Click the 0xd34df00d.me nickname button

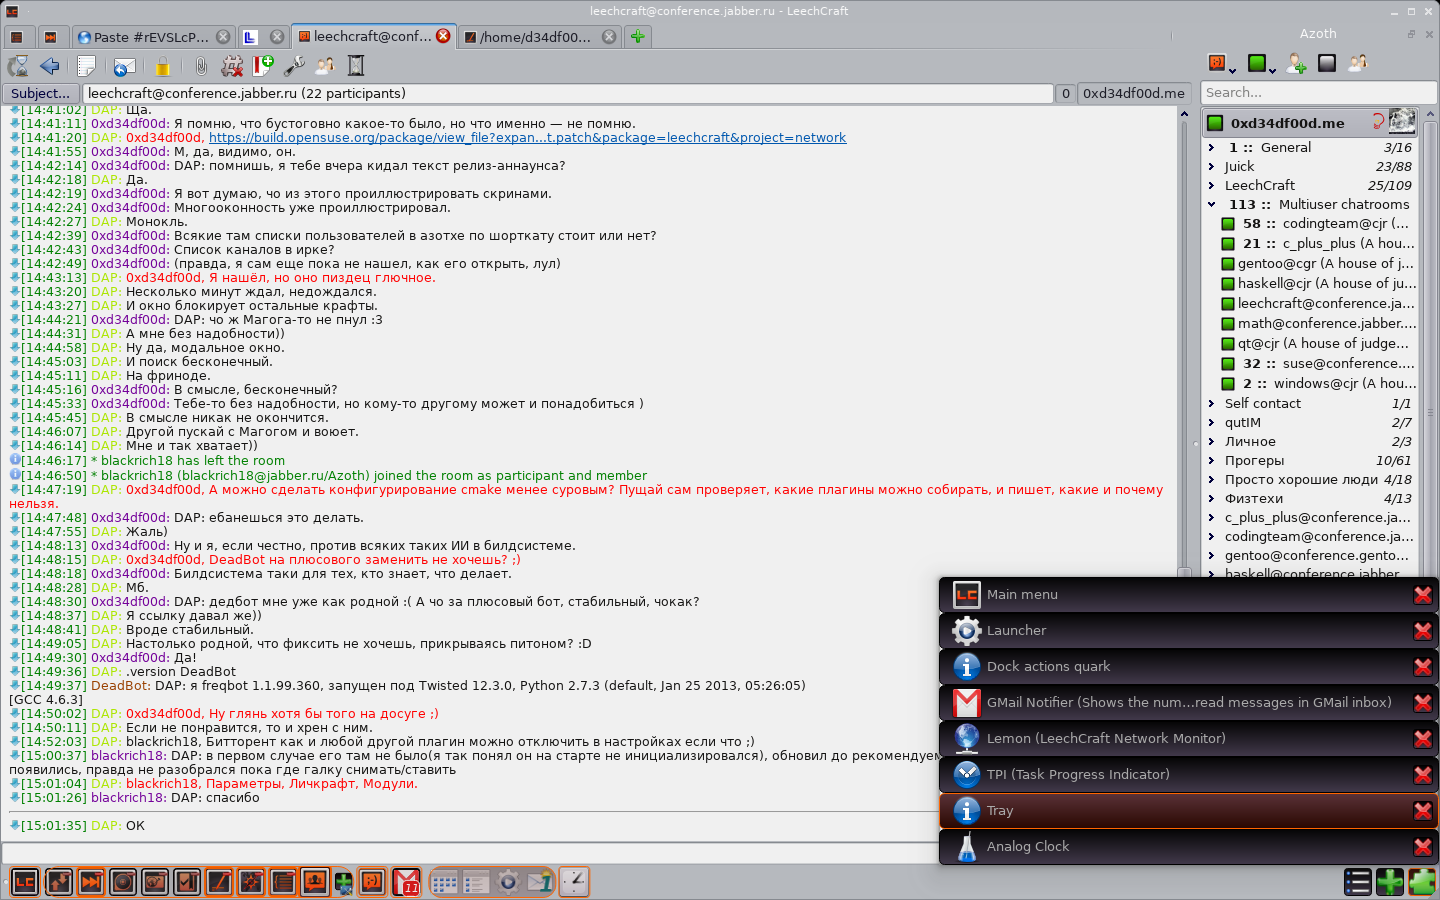(x=1134, y=93)
